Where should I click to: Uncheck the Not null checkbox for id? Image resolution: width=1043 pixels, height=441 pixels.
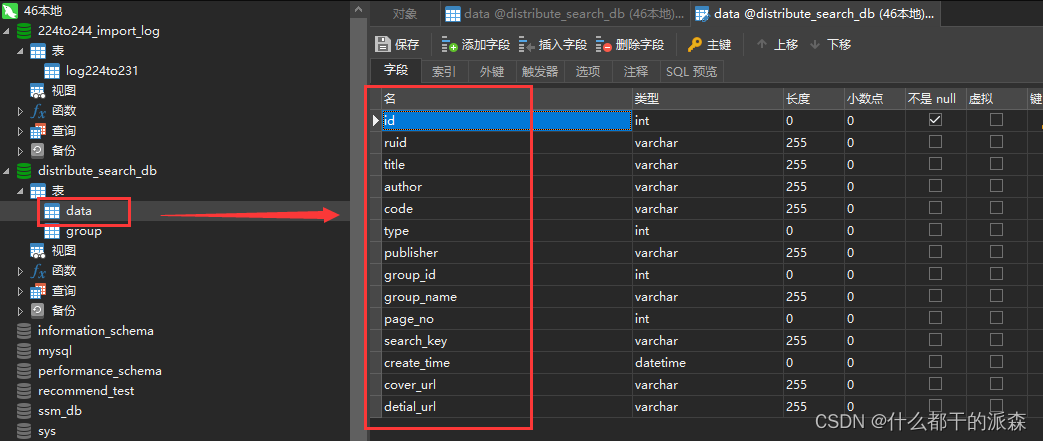(935, 120)
